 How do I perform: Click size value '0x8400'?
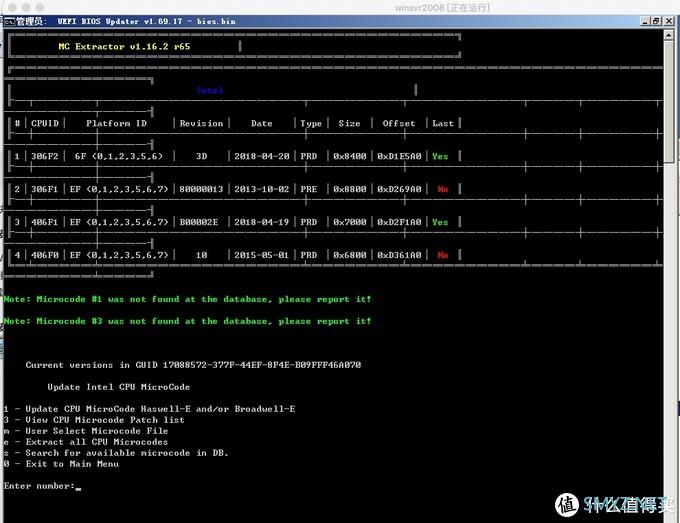350,156
